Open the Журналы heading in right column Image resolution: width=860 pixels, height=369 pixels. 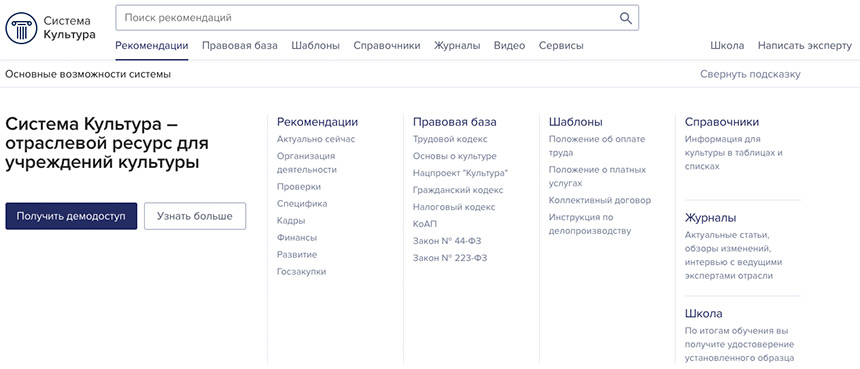click(x=710, y=218)
